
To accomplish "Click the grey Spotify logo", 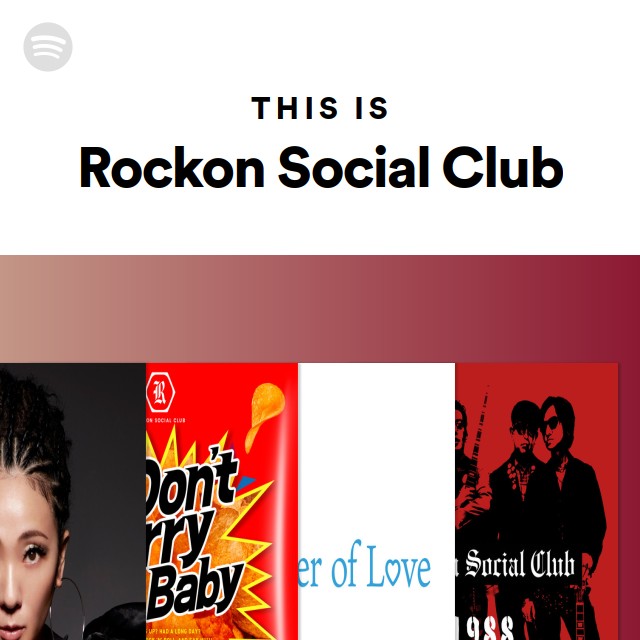I will pyautogui.click(x=48, y=47).
